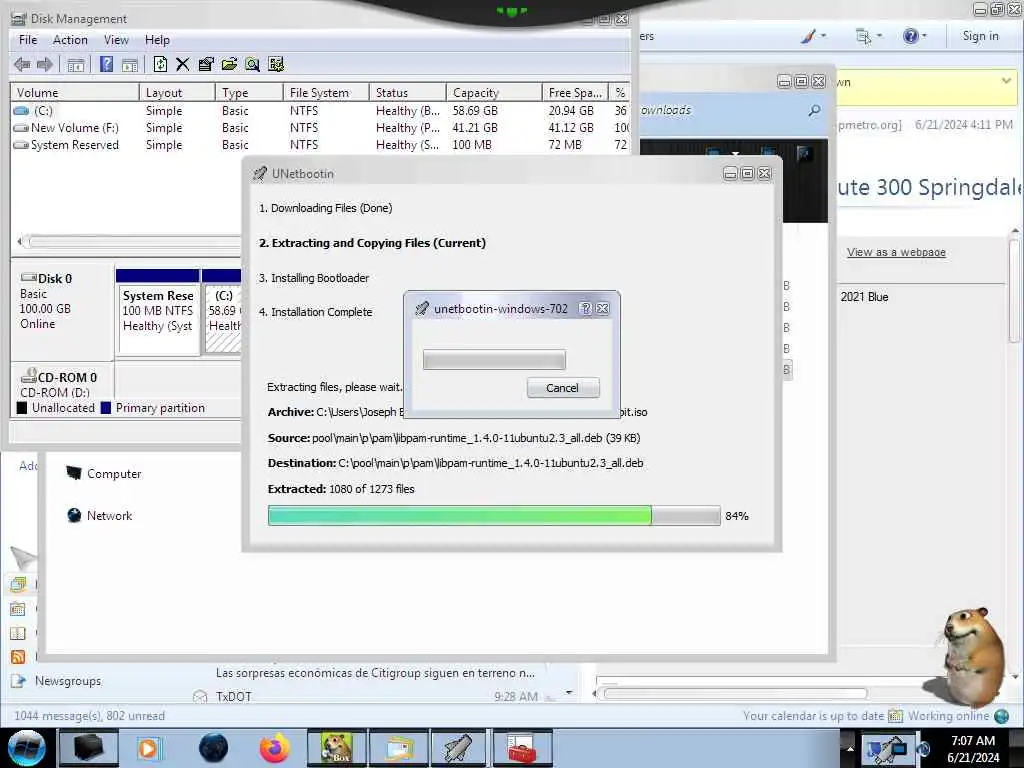Open Network in the navigation pane
This screenshot has height=768, width=1024.
[100, 515]
